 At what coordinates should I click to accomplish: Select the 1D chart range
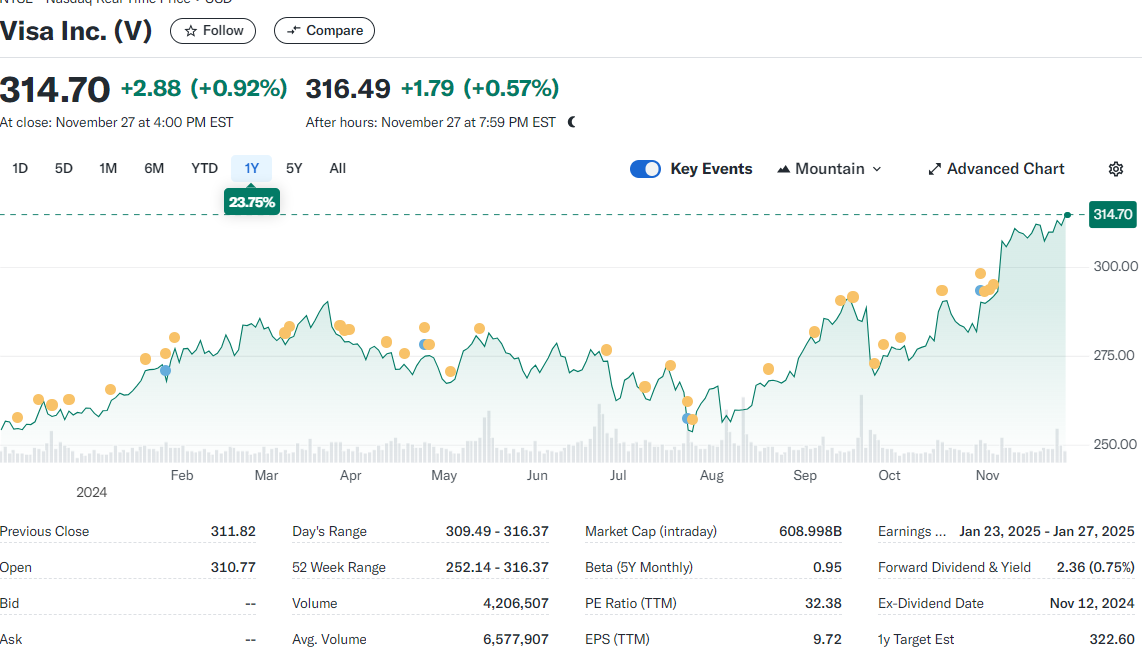click(20, 168)
